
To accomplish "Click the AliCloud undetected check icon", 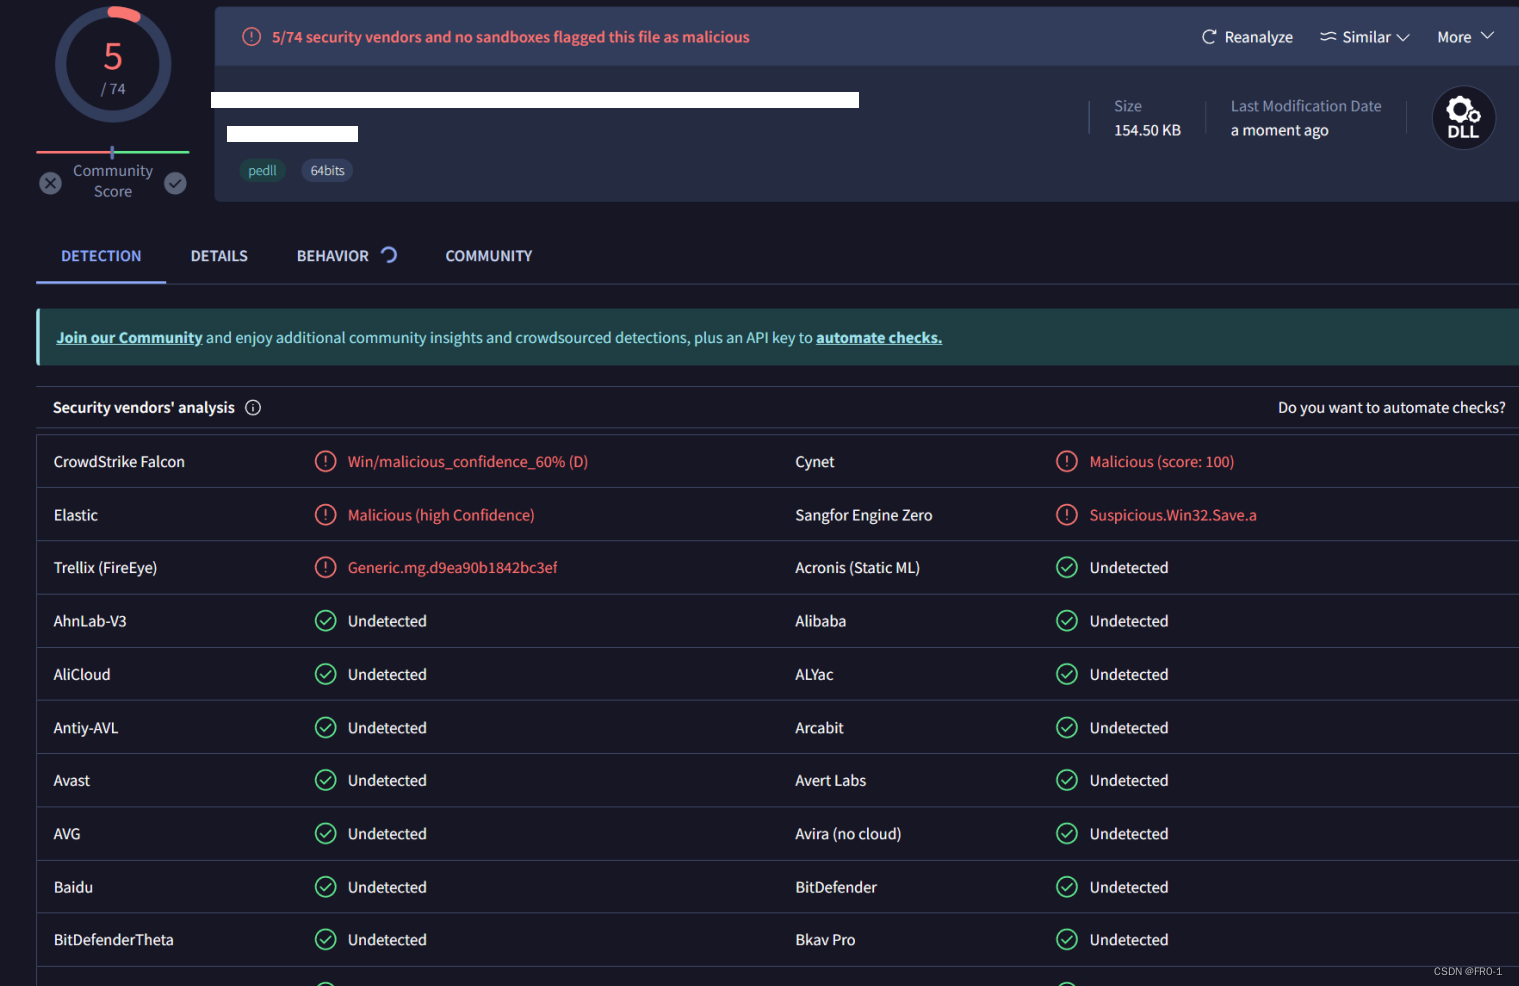I will click(326, 674).
